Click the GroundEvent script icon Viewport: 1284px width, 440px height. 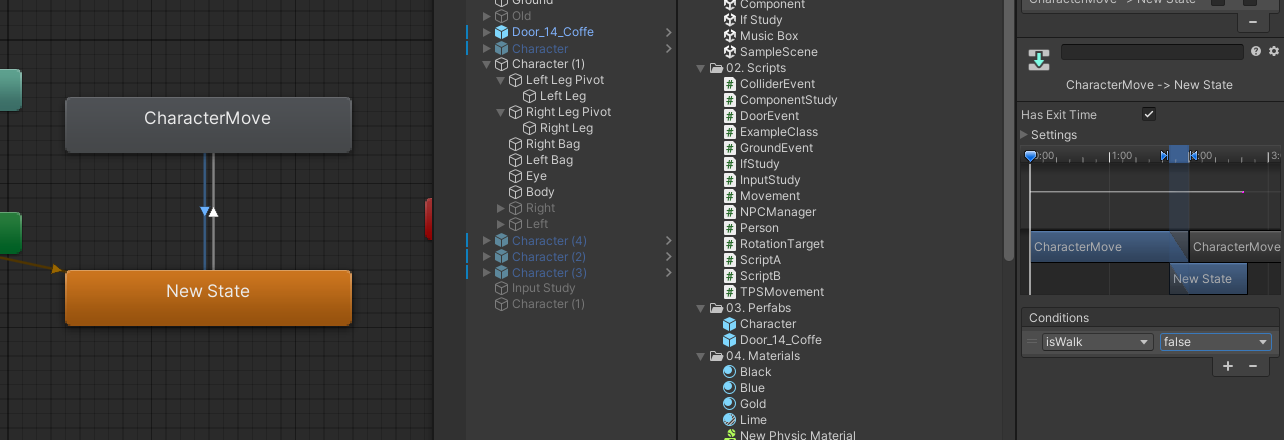click(730, 148)
